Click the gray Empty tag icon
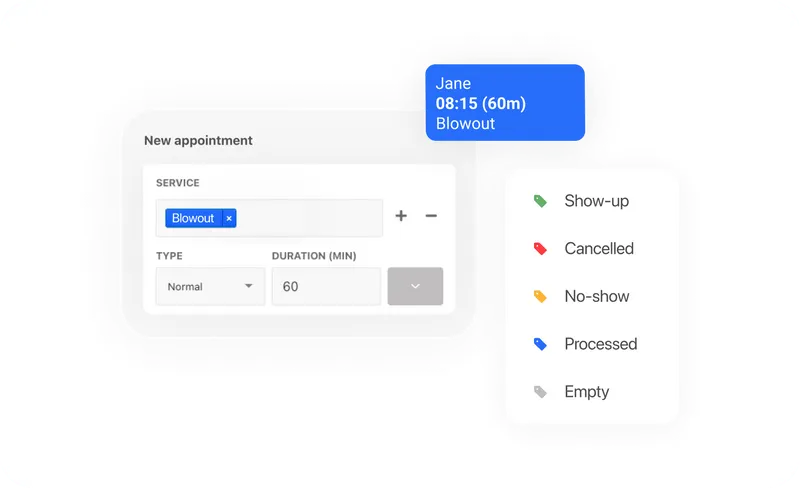800x488 pixels. click(540, 392)
